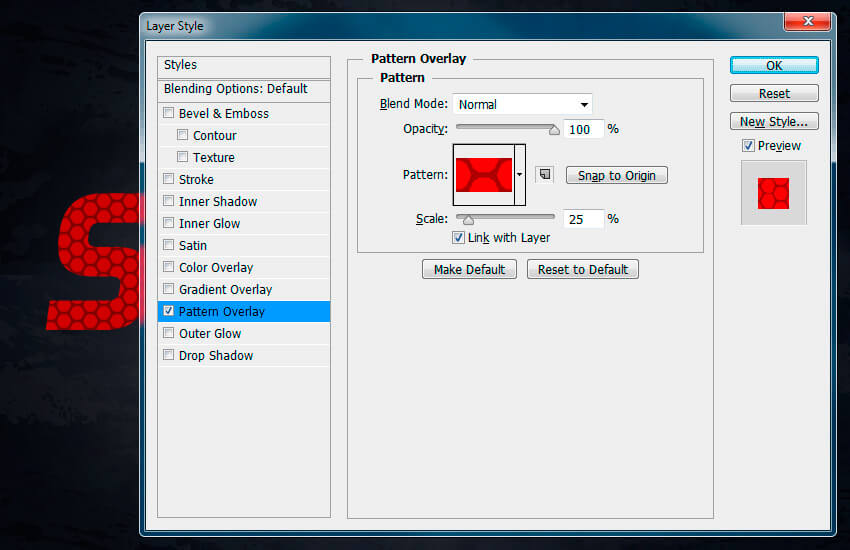Enable the Contour checkbox
This screenshot has width=850, height=550.
click(x=183, y=134)
